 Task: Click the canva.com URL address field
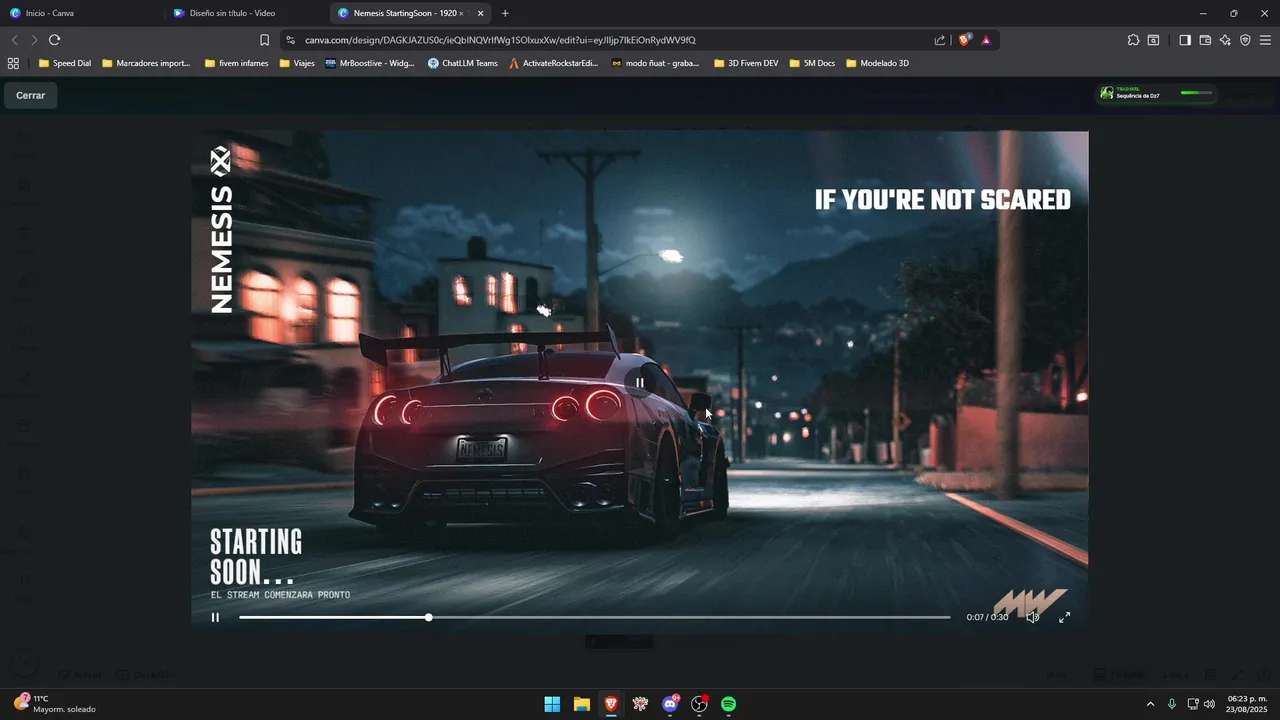500,40
